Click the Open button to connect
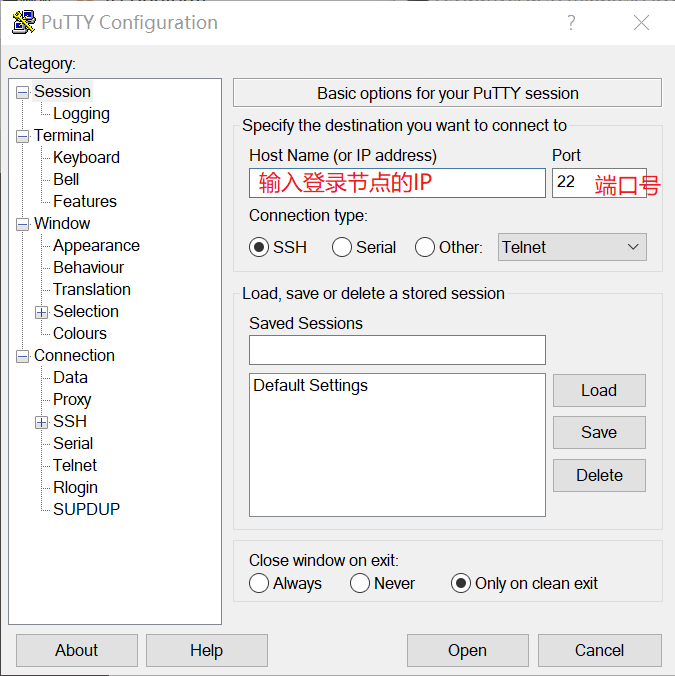 click(467, 650)
